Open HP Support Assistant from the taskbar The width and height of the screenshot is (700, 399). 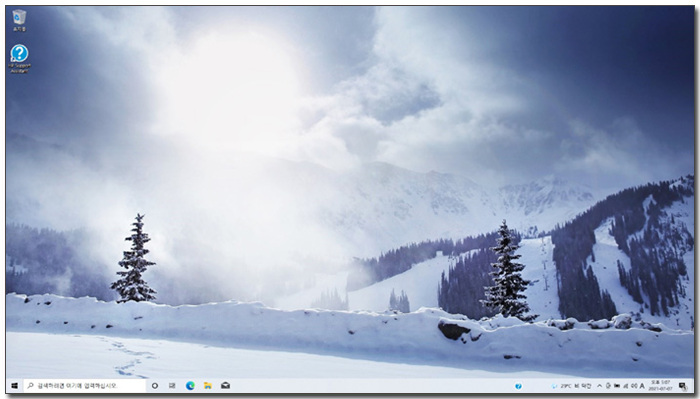tap(518, 386)
